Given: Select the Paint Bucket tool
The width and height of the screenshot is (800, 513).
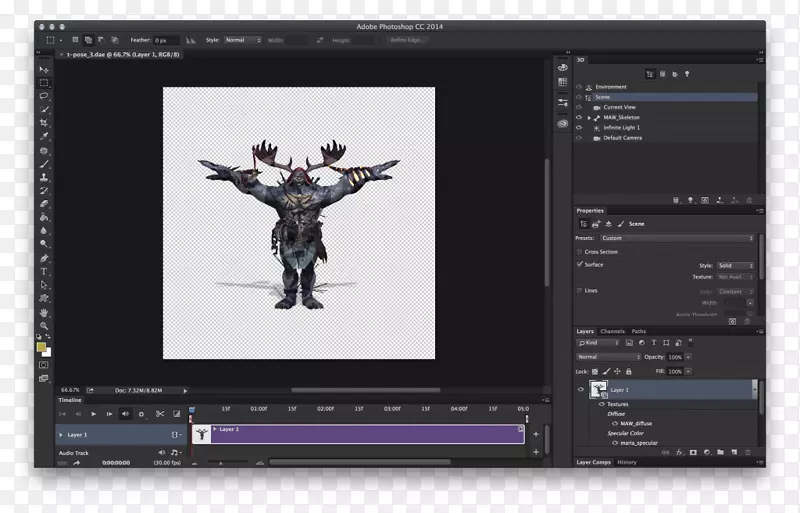Looking at the screenshot, I should point(44,217).
